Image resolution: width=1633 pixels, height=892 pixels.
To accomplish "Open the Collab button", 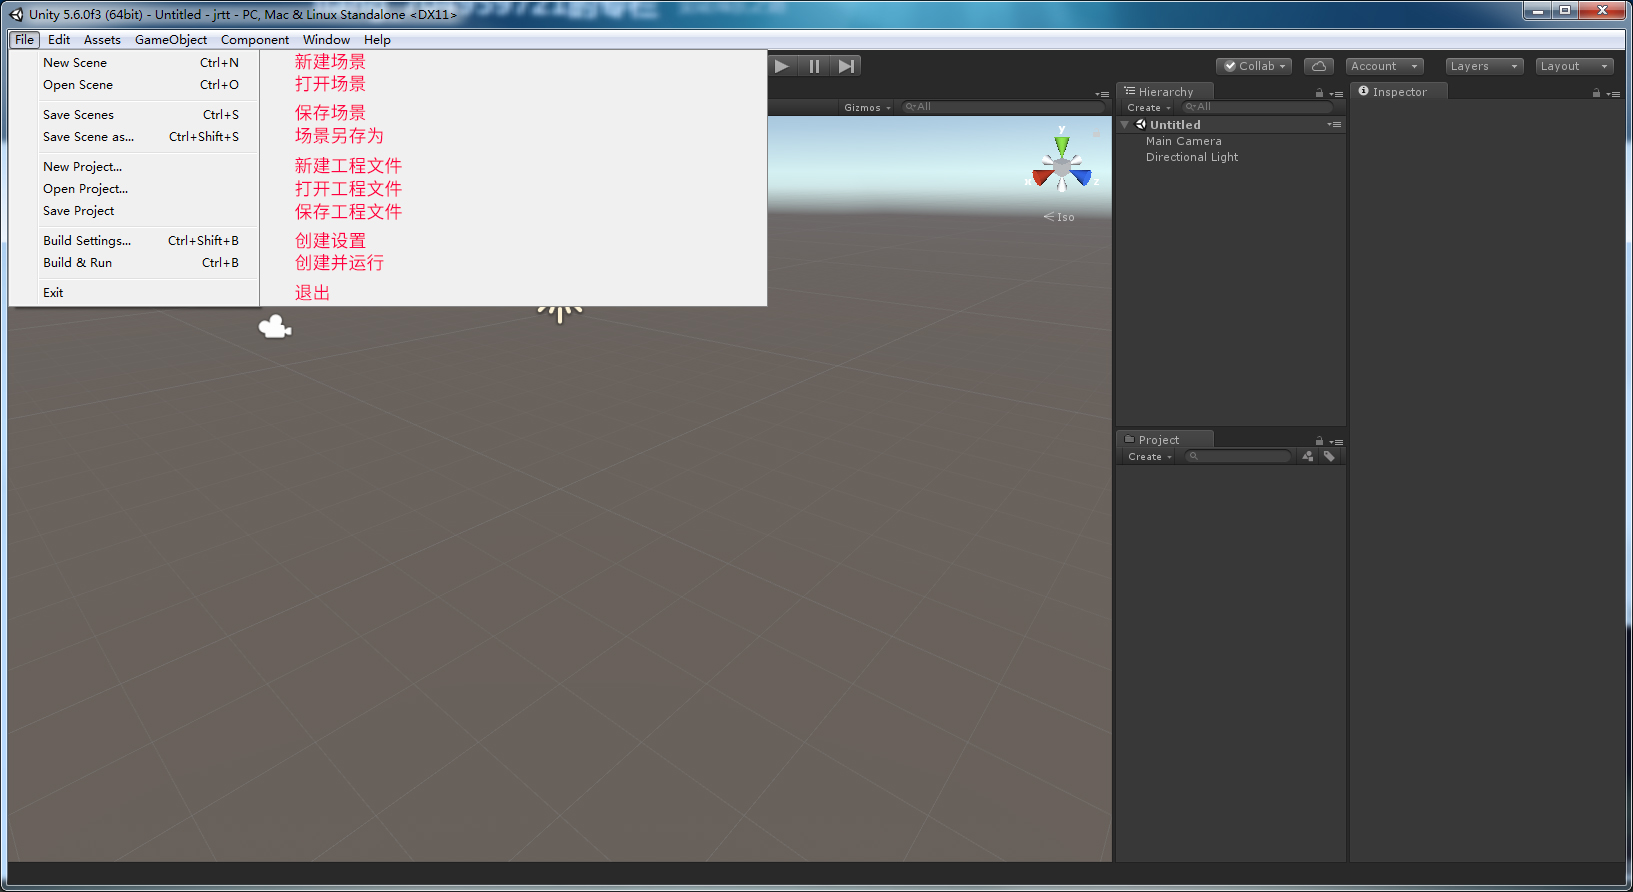I will 1254,66.
